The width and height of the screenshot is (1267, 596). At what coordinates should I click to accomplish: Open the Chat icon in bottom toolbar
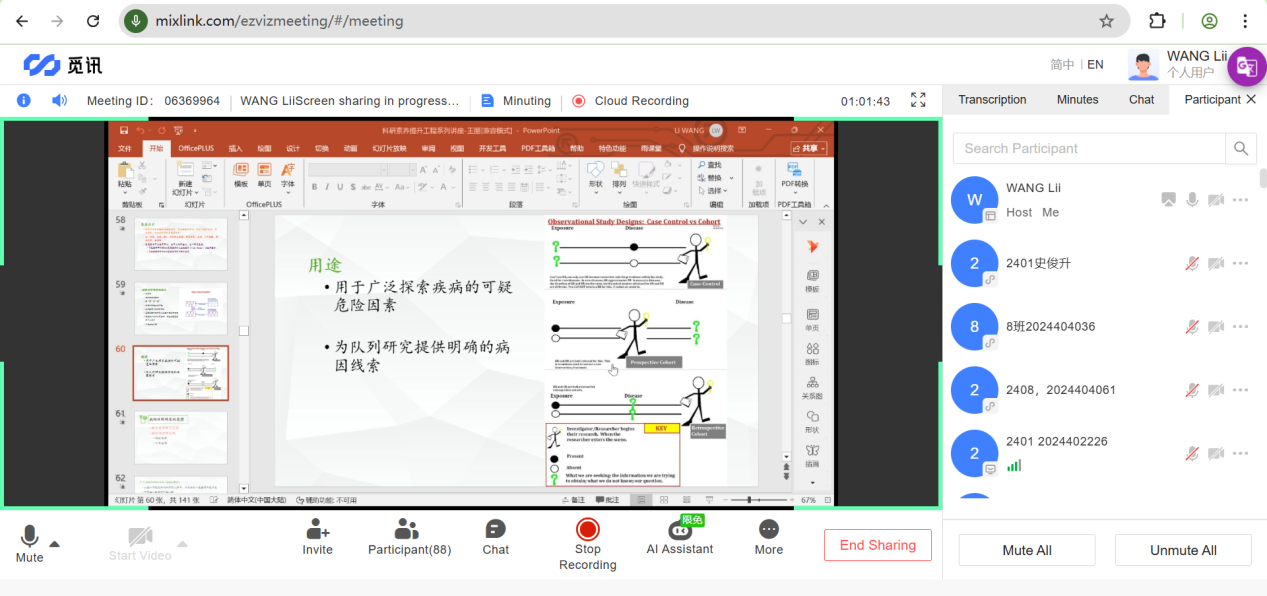pos(495,530)
